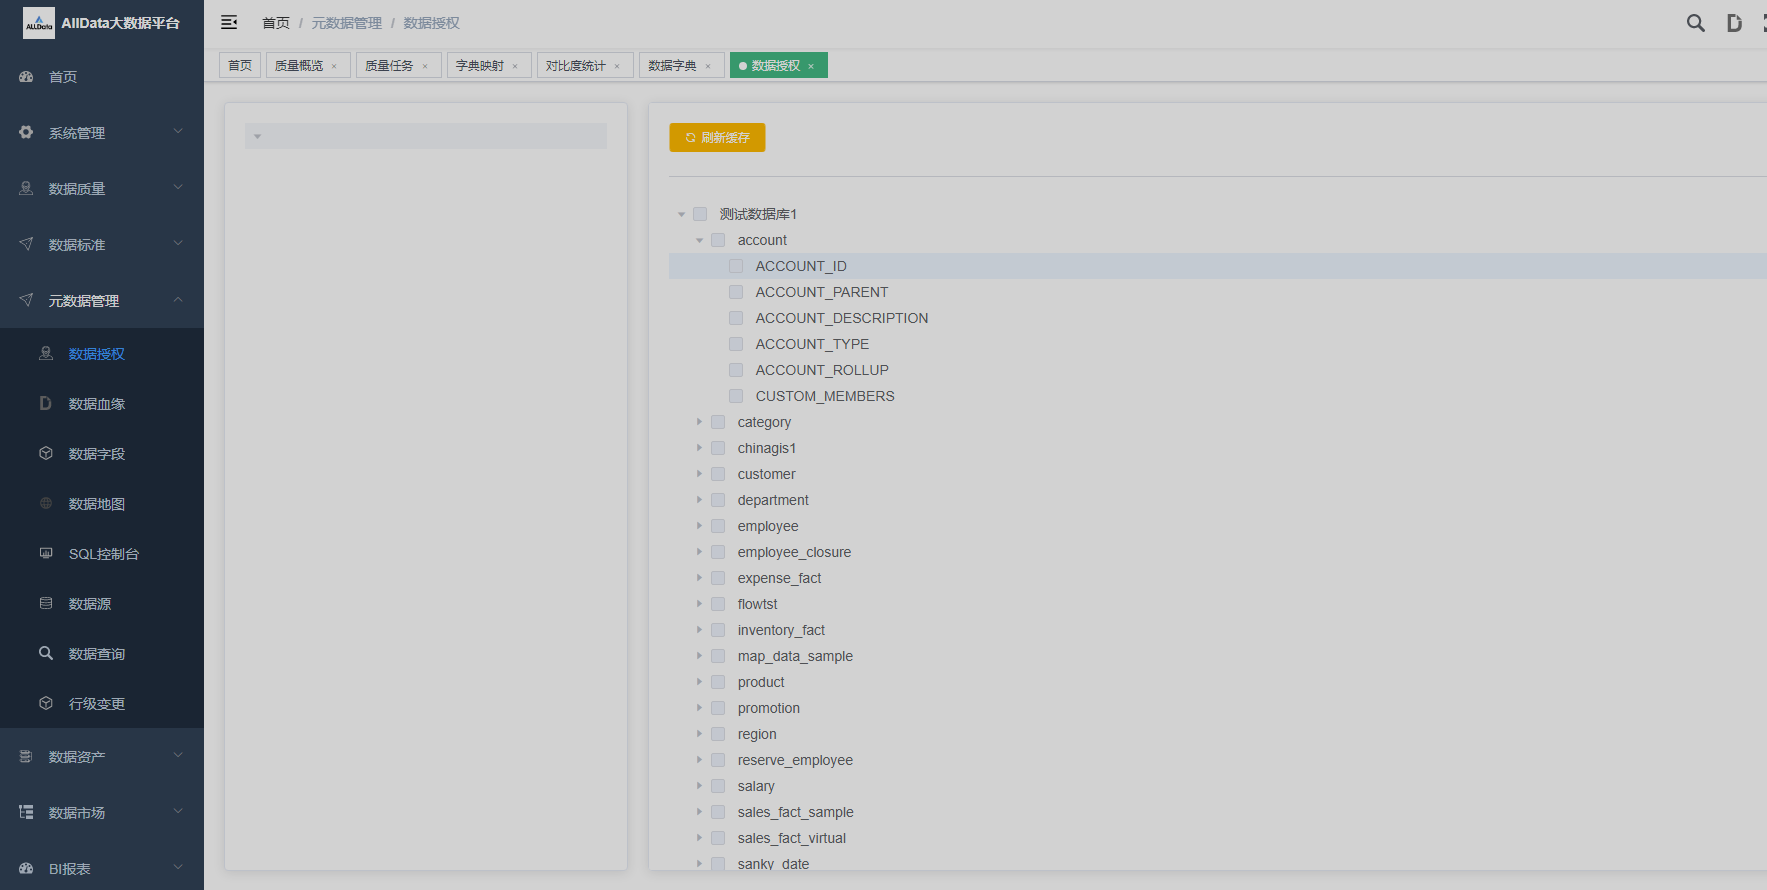The height and width of the screenshot is (890, 1767).
Task: Expand the 系统管理 sidebar menu
Action: 101,133
